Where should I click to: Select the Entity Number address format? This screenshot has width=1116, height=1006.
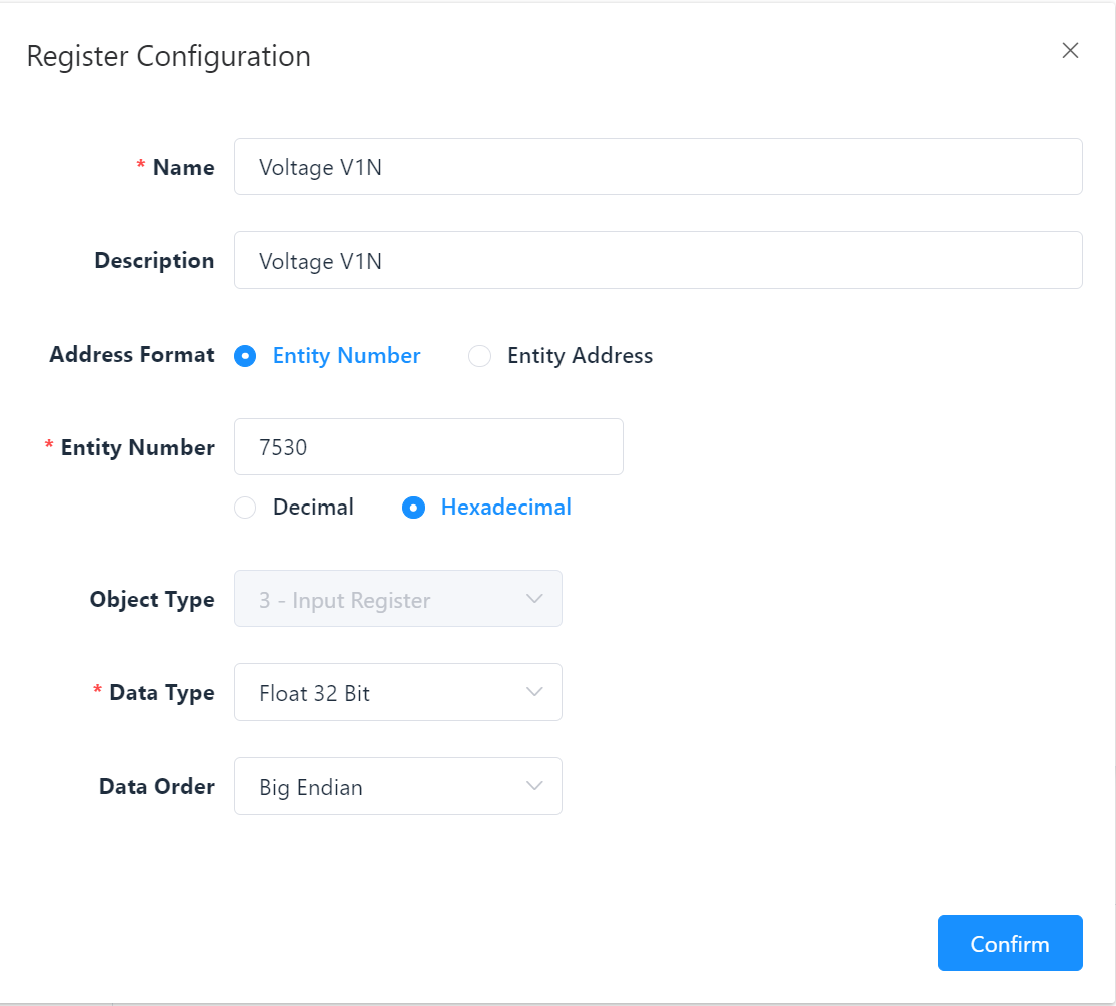[x=245, y=356]
